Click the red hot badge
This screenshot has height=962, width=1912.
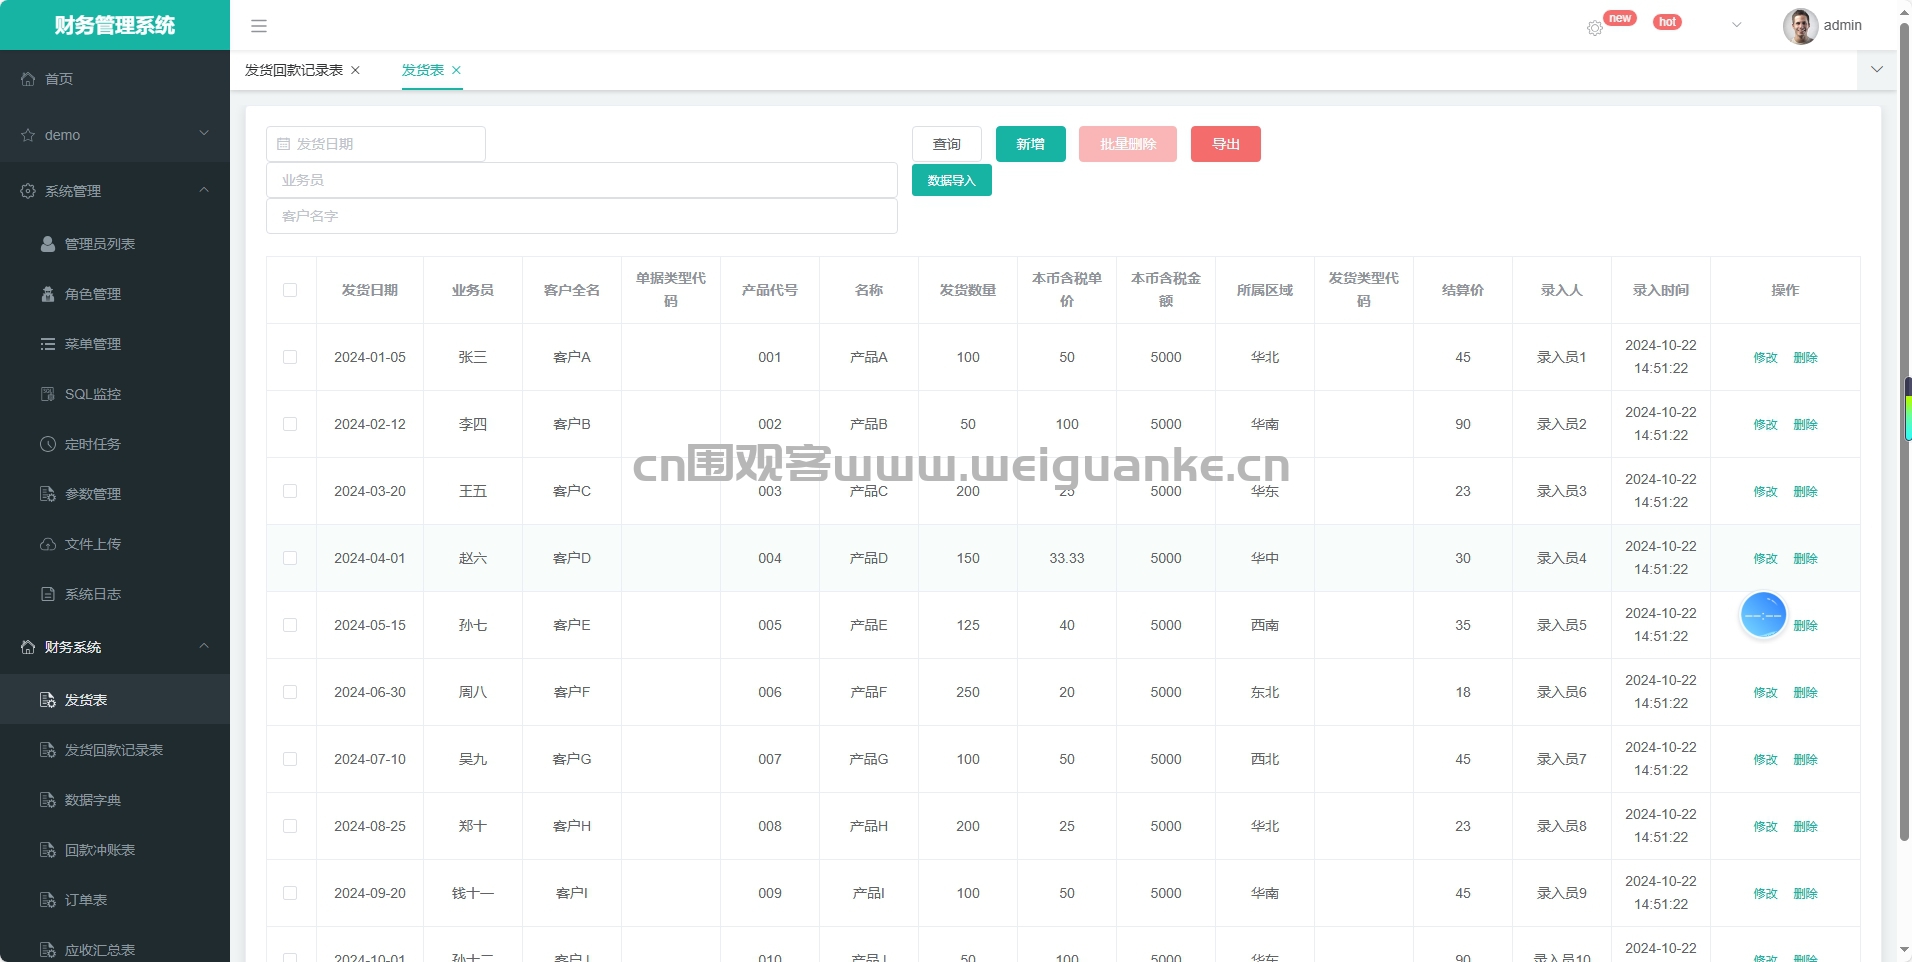[x=1668, y=22]
